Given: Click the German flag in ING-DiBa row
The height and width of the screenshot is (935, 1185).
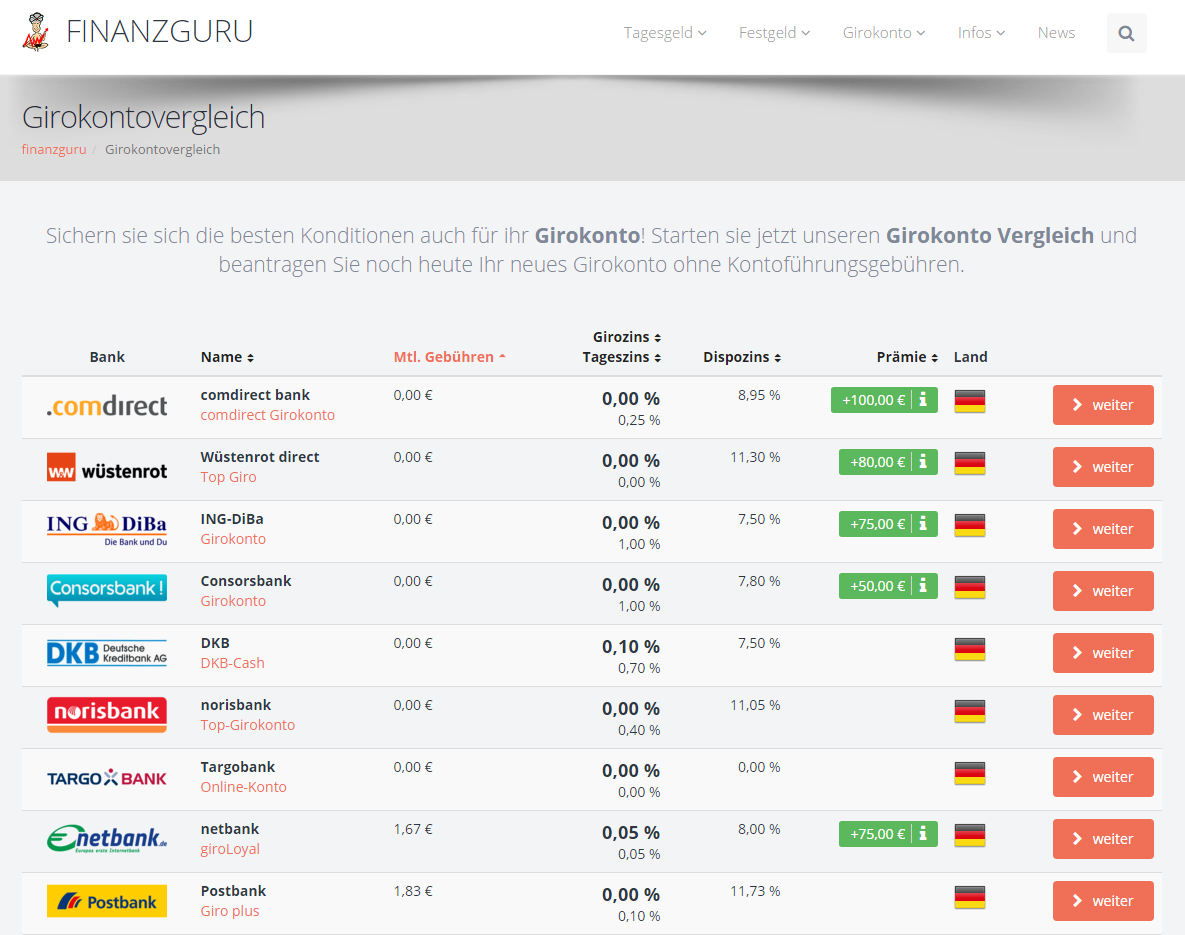Looking at the screenshot, I should click(x=970, y=525).
